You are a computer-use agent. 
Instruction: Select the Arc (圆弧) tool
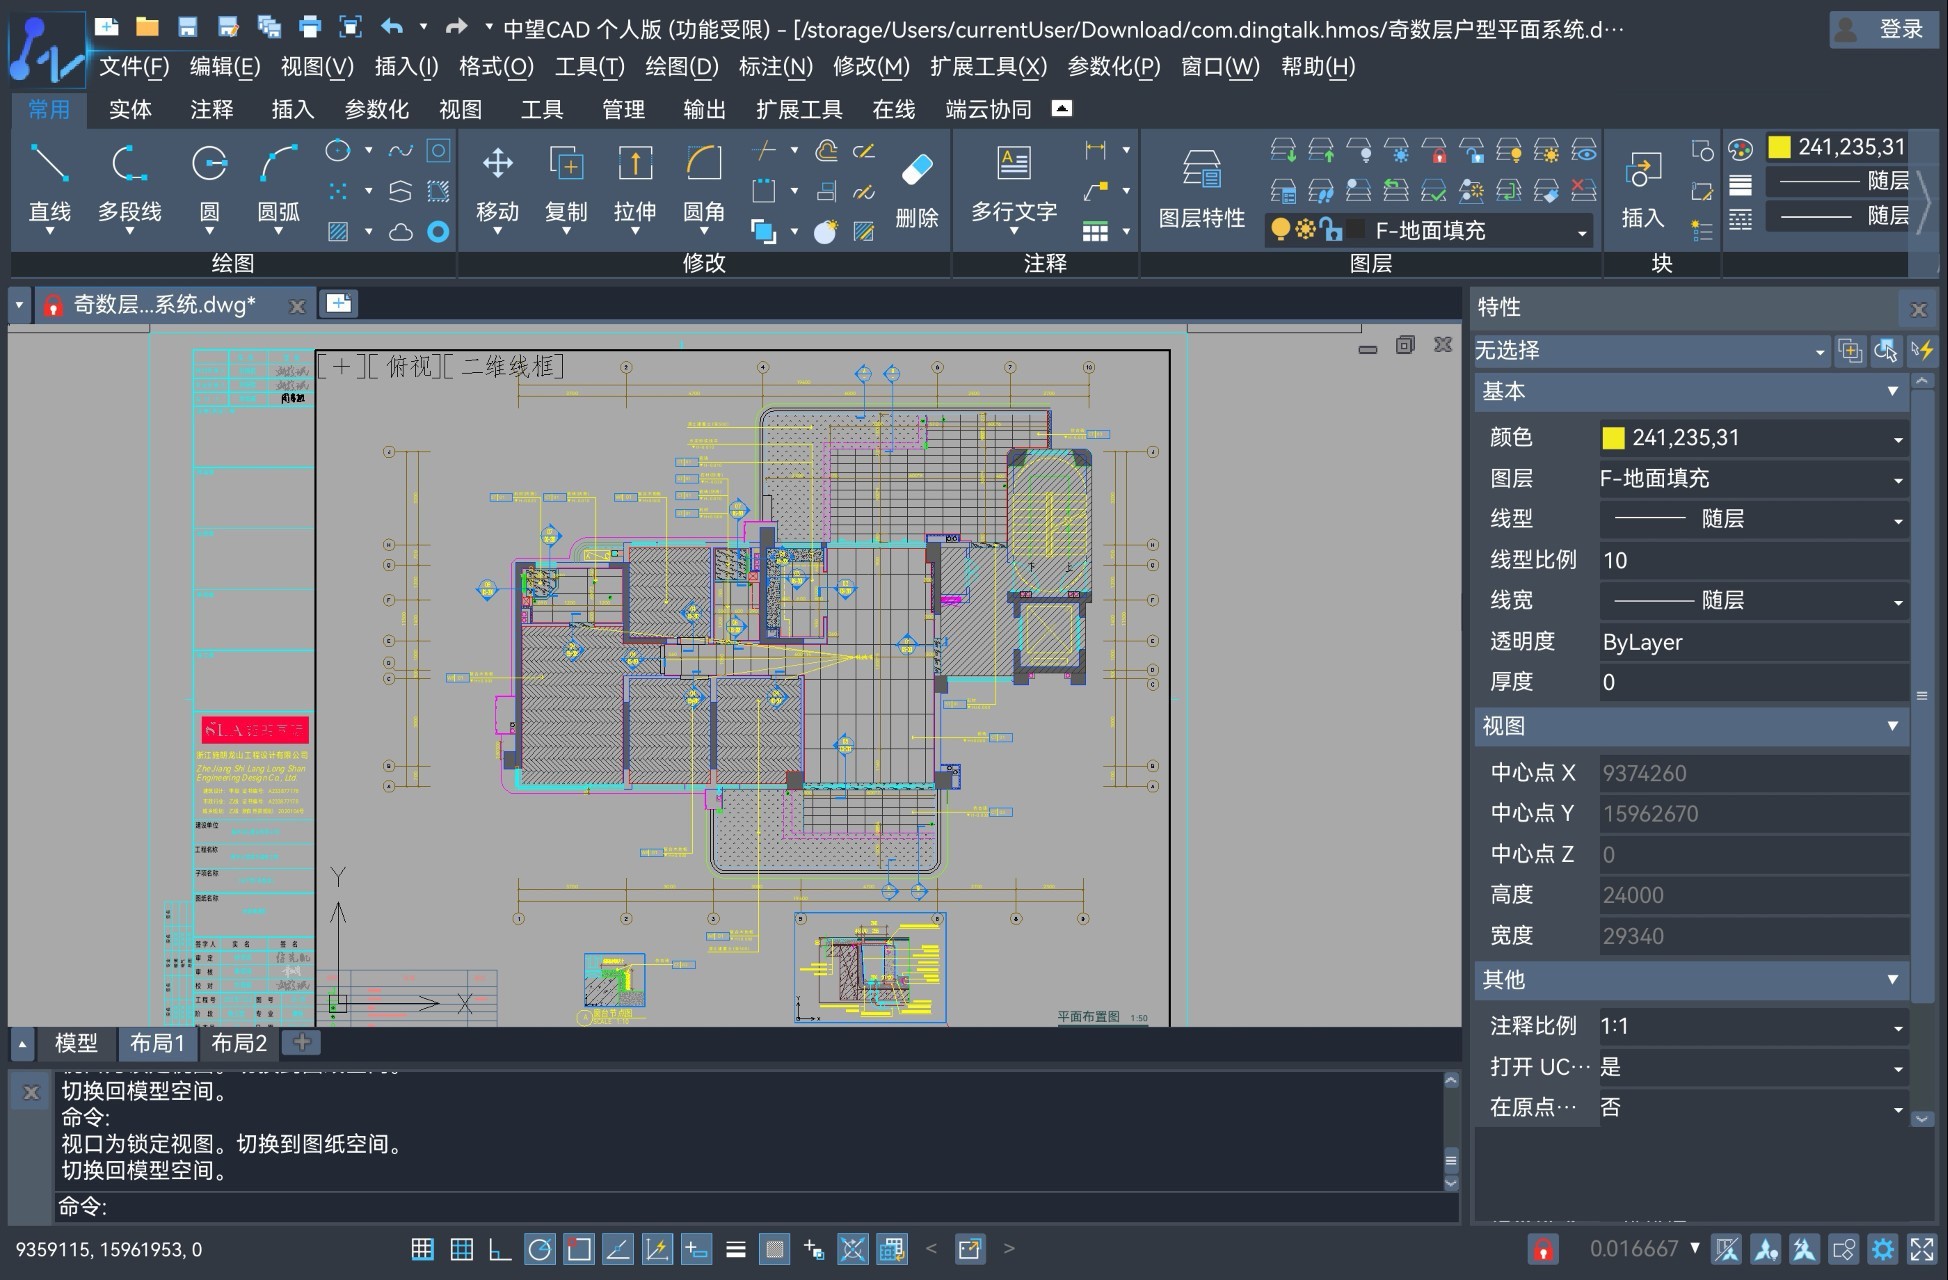pyautogui.click(x=278, y=186)
